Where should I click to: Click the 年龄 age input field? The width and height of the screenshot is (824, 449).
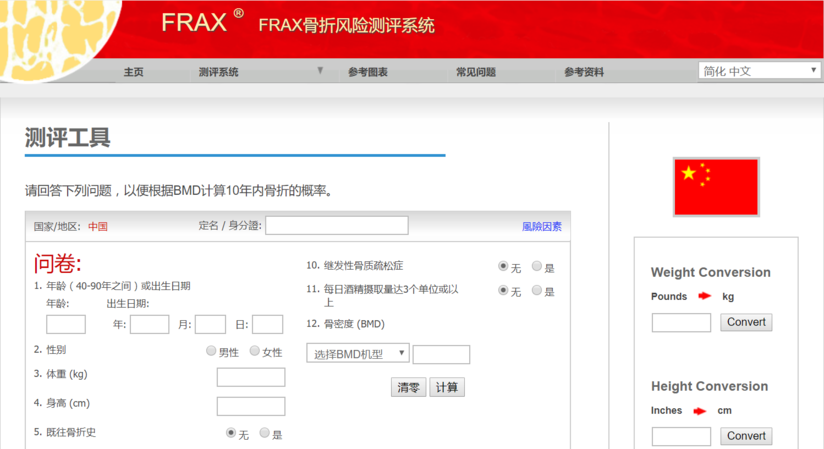pyautogui.click(x=66, y=324)
